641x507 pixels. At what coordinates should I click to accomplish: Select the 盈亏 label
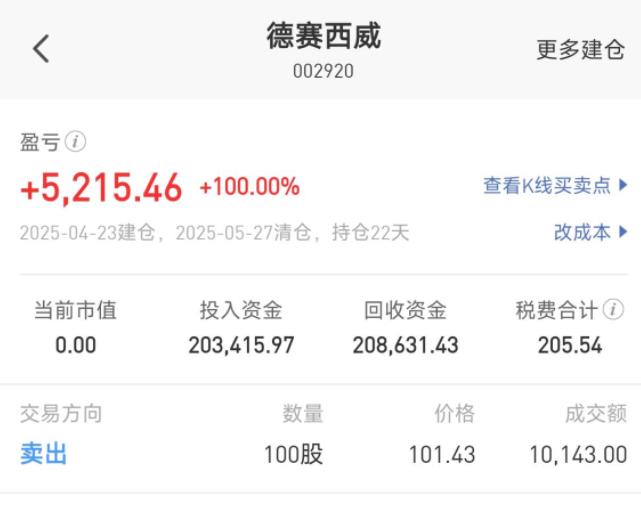pos(40,142)
